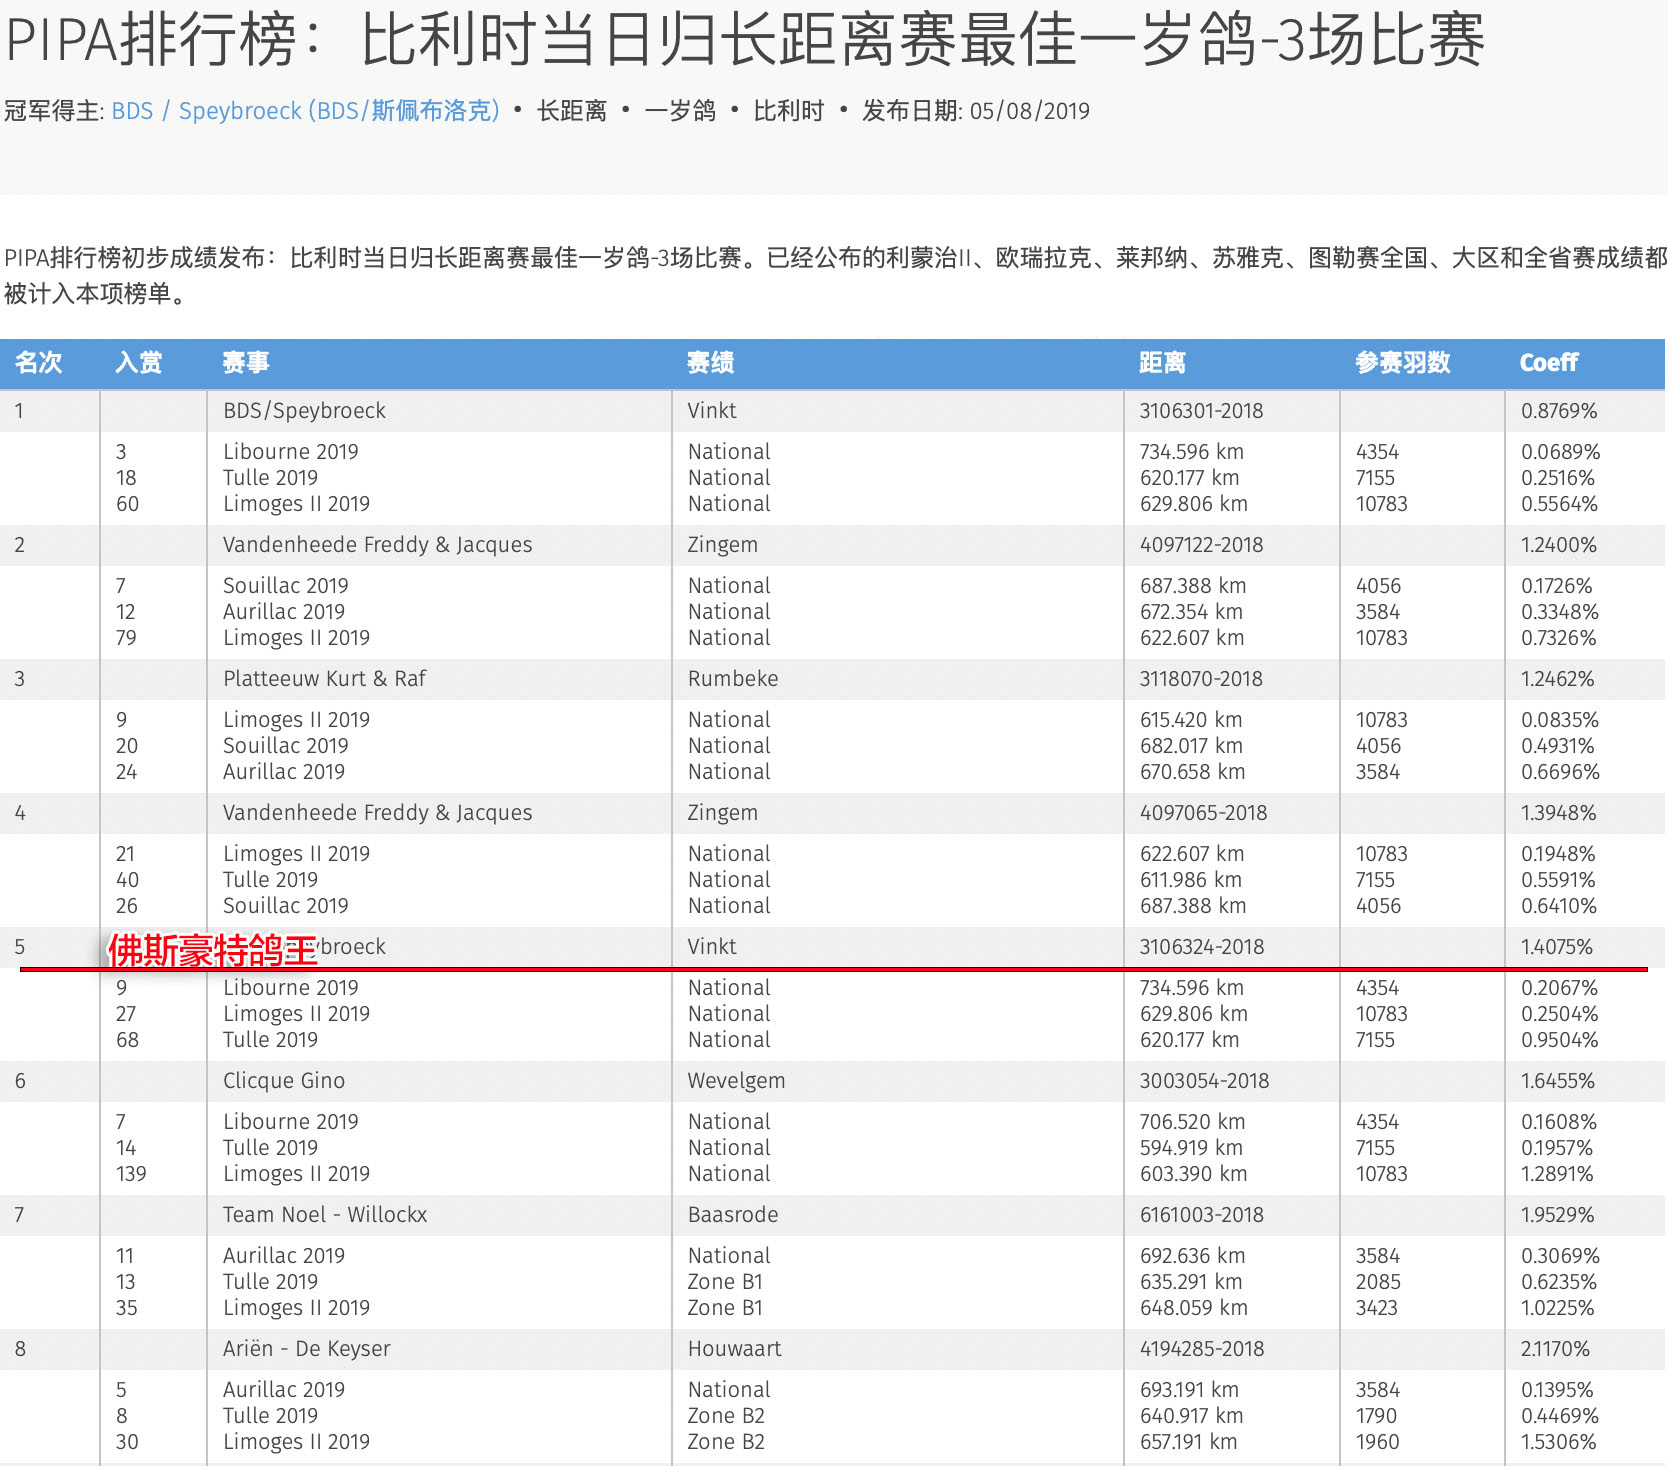Select coefficient 1.9529% in rank 7
Image resolution: width=1668 pixels, height=1466 pixels.
click(1558, 1215)
